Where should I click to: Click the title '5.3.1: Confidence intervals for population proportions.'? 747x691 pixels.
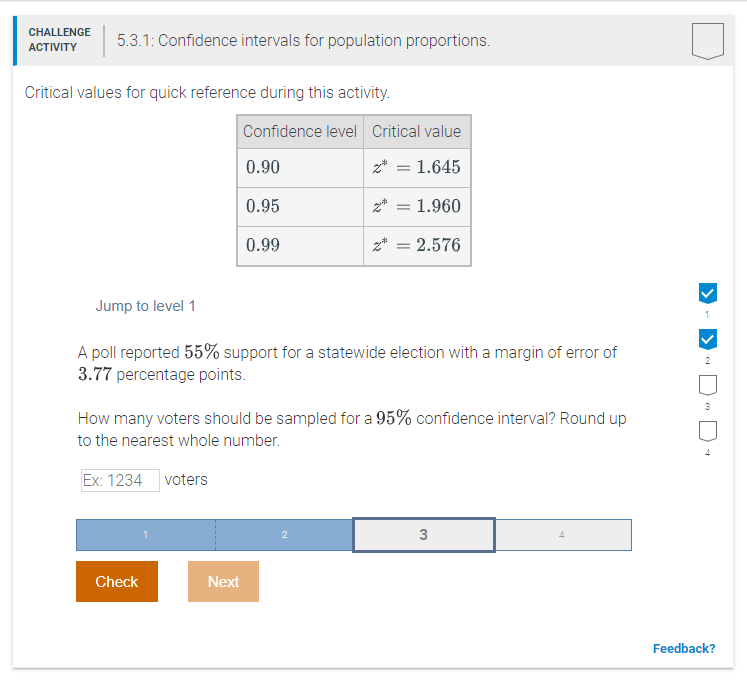303,41
